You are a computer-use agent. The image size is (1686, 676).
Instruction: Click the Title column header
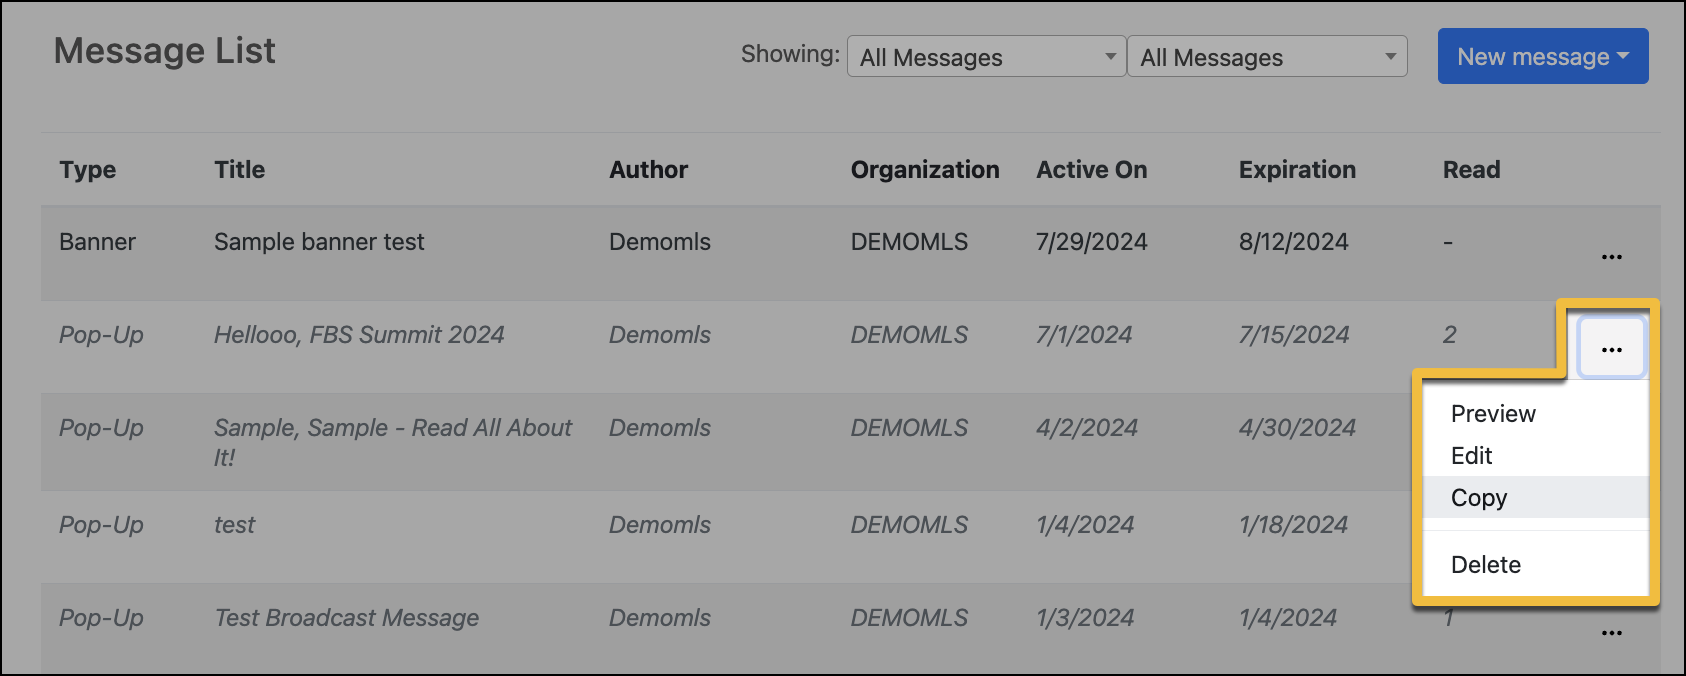240,170
